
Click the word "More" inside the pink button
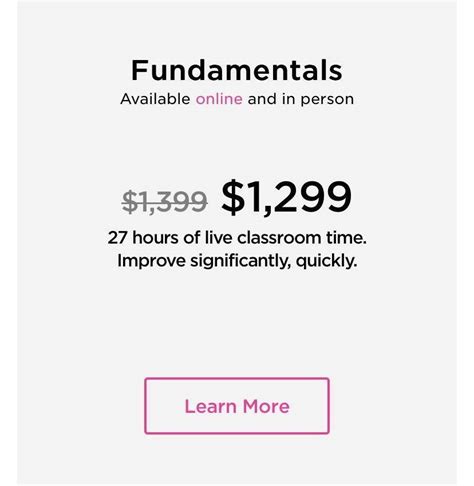click(x=266, y=406)
